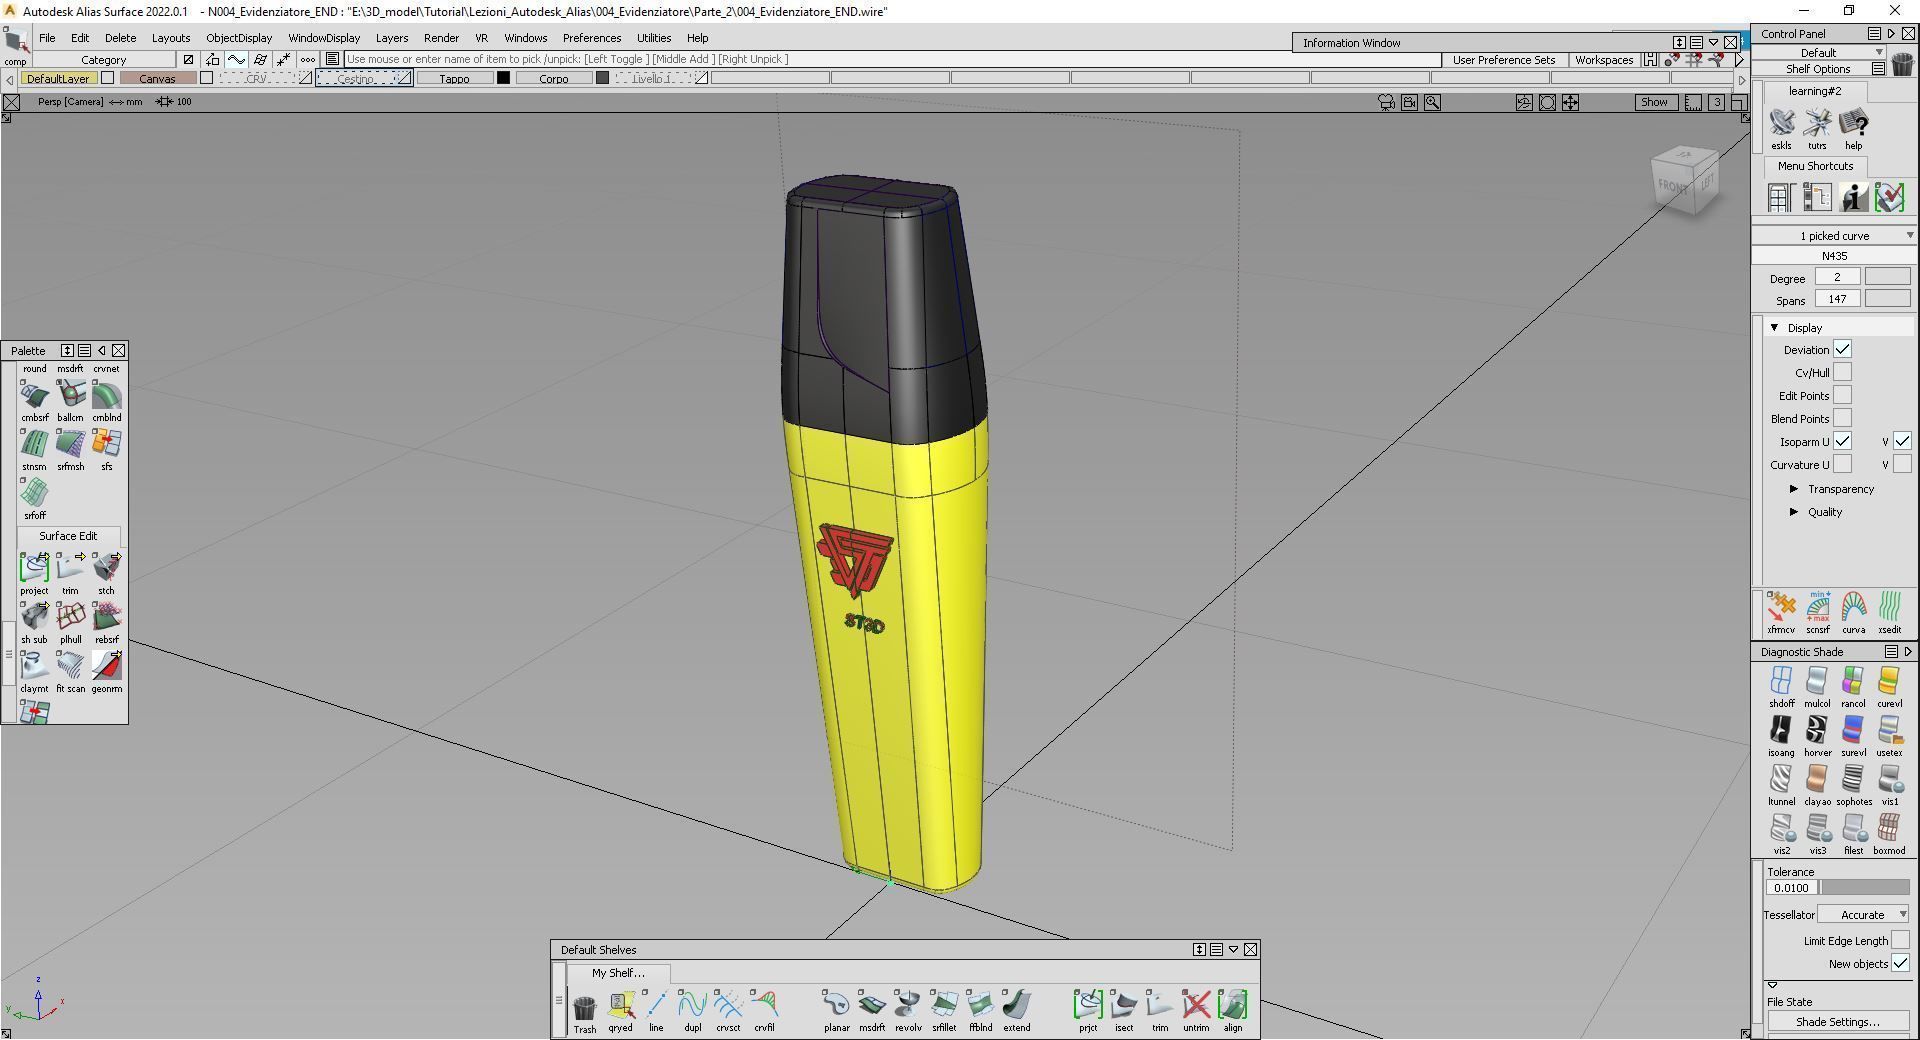Image resolution: width=1920 pixels, height=1040 pixels.
Task: Click the Shade Settings button
Action: pos(1837,1022)
